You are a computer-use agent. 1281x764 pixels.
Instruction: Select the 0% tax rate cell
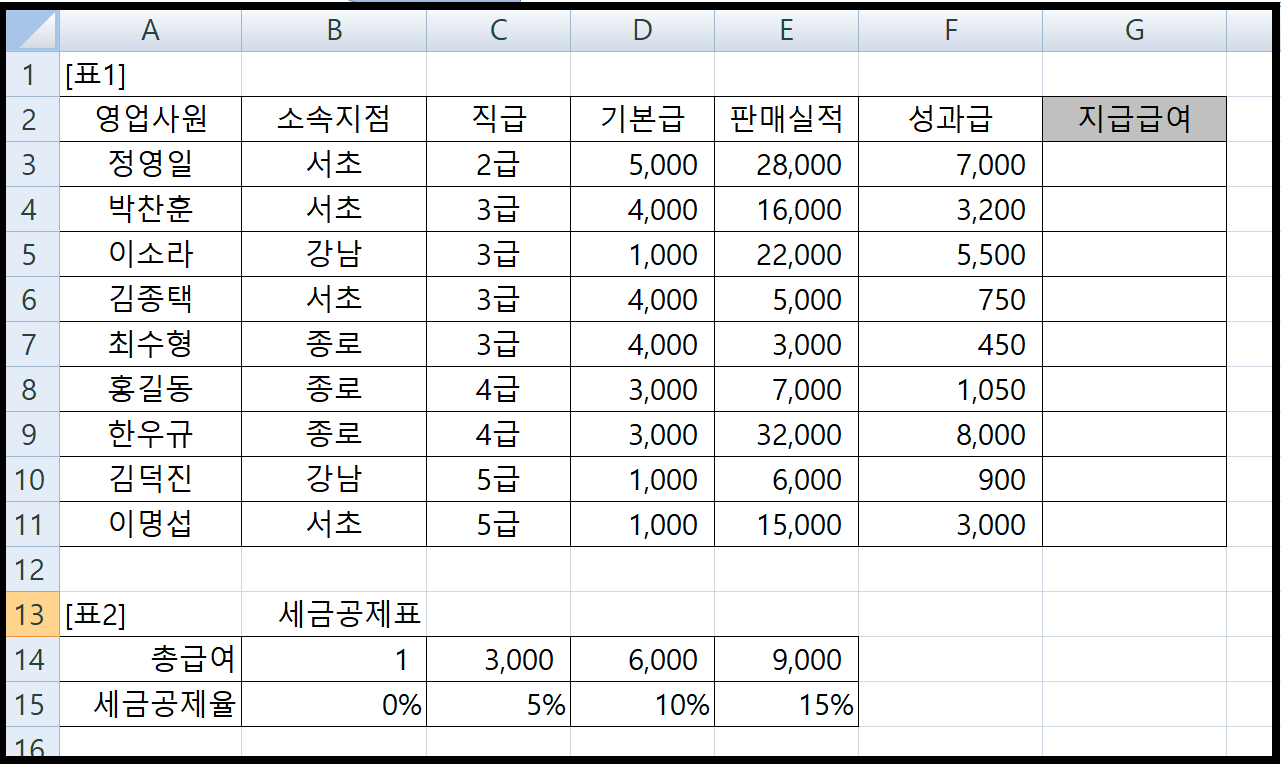coord(334,704)
